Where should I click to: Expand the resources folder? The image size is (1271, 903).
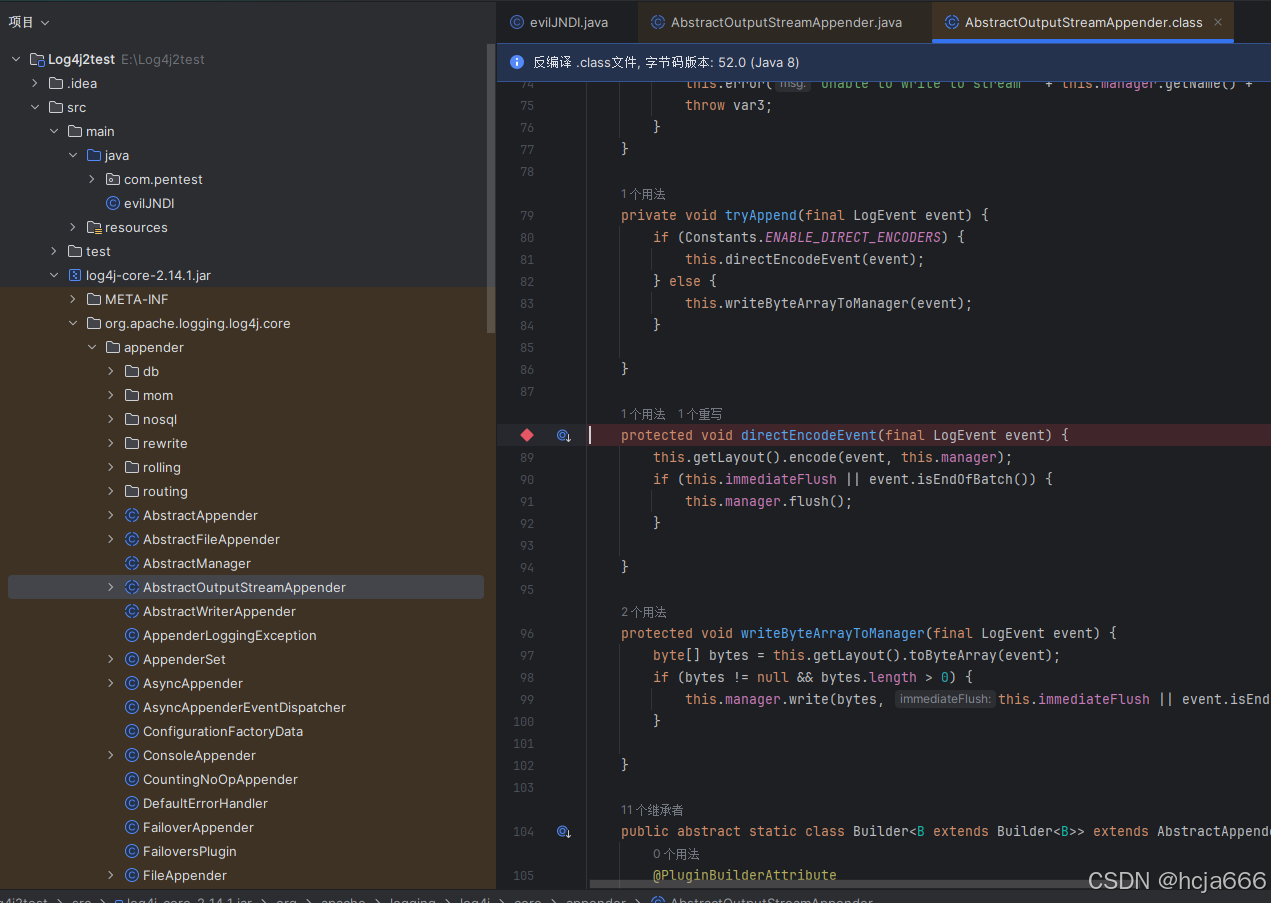[73, 227]
